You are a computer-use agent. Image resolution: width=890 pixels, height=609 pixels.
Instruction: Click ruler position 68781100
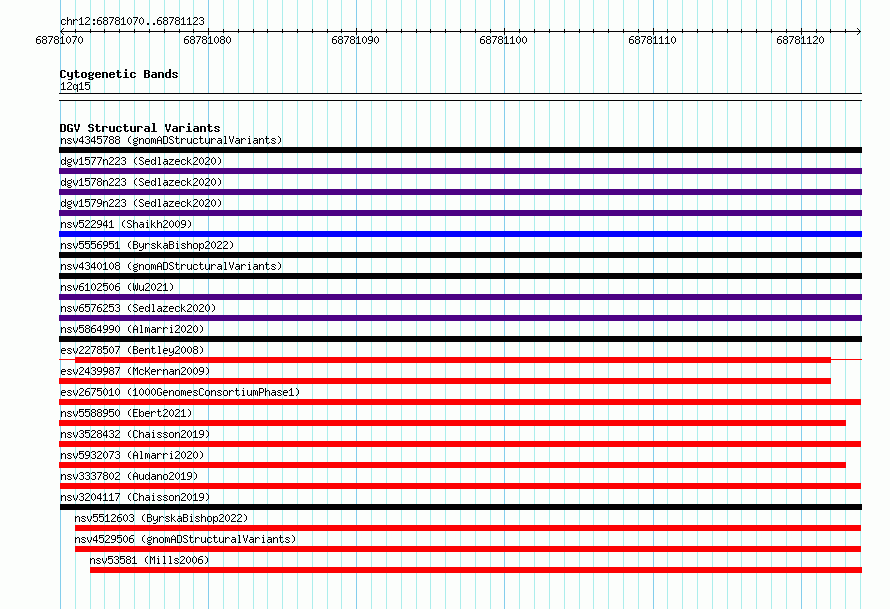click(x=504, y=40)
